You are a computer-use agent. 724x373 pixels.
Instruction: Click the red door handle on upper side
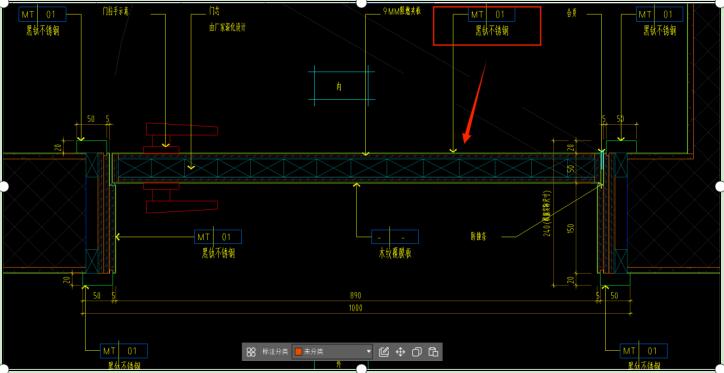(x=181, y=137)
